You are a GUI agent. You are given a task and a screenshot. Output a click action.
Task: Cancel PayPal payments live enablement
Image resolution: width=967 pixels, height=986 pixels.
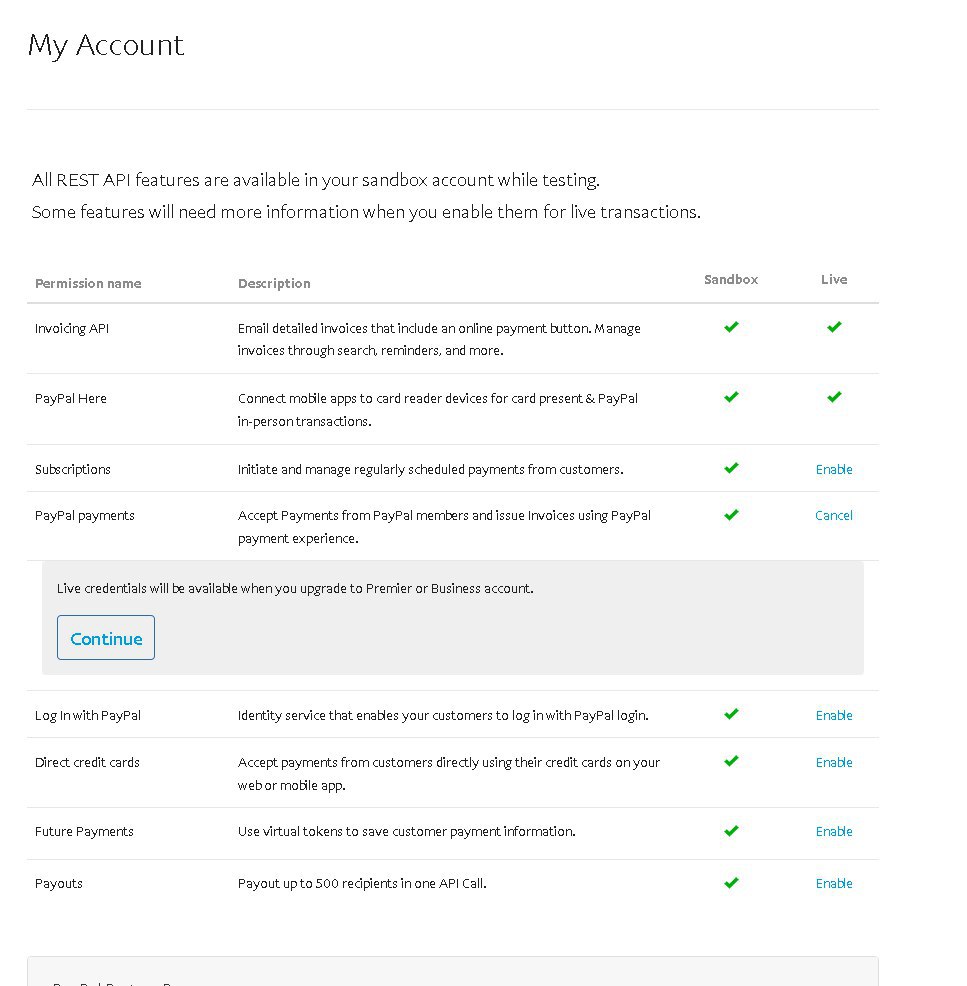(834, 516)
